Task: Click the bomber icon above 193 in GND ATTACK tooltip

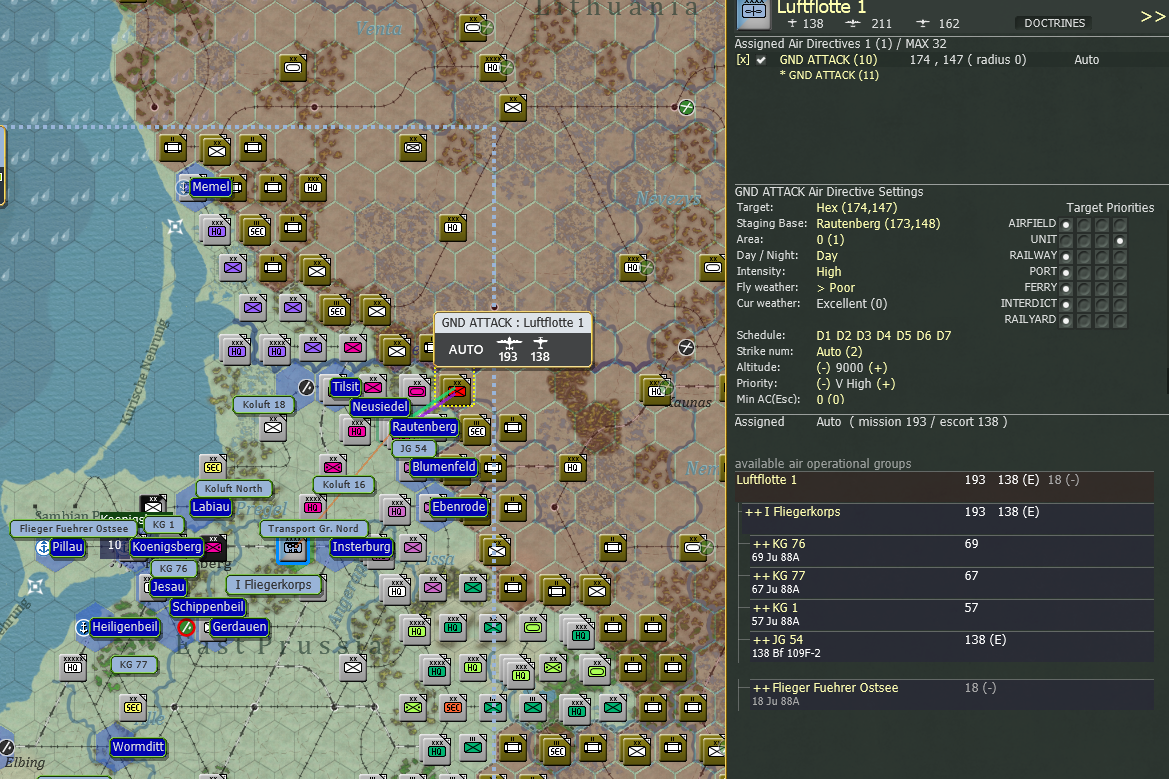Action: coord(509,344)
